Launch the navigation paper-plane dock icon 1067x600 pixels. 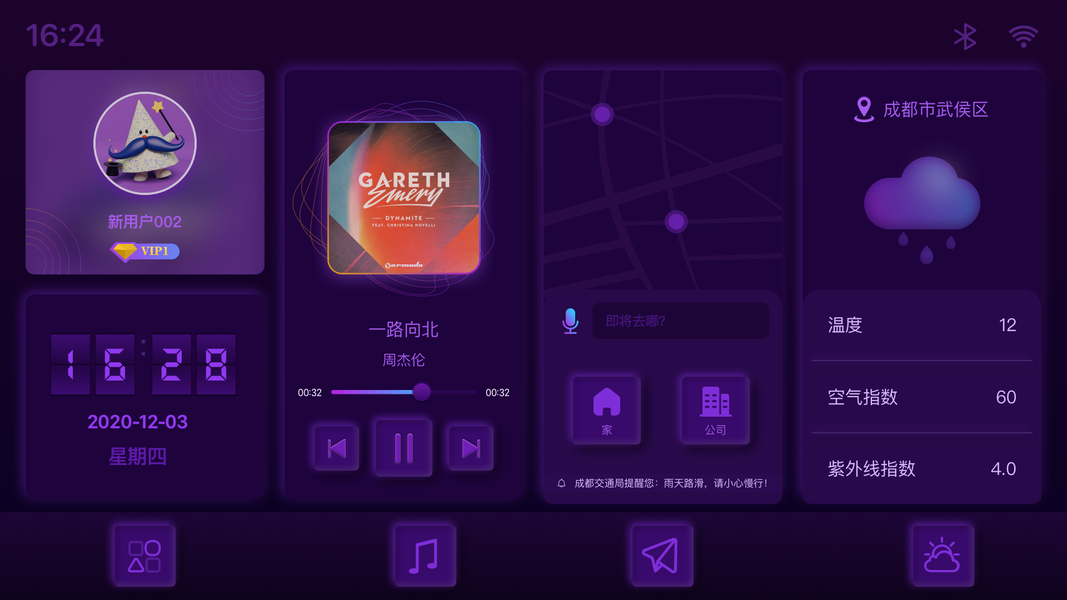[x=661, y=555]
